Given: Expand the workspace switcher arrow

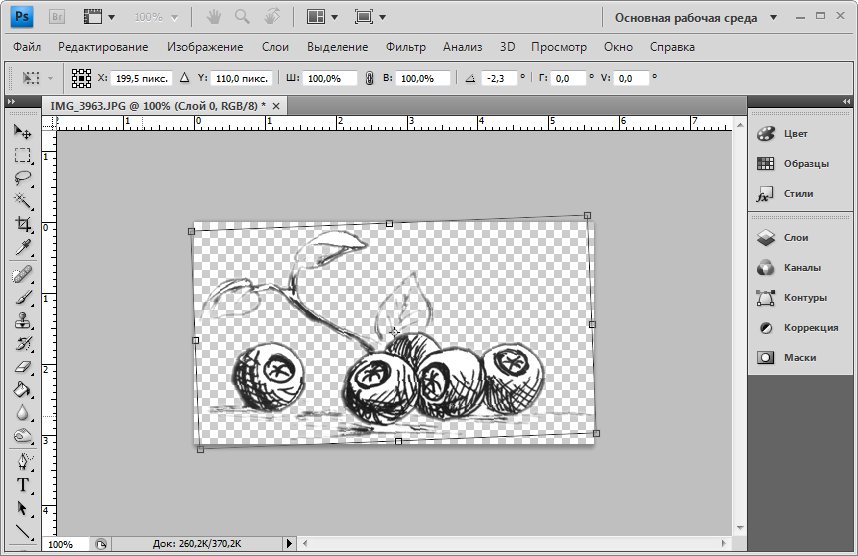Looking at the screenshot, I should point(773,18).
